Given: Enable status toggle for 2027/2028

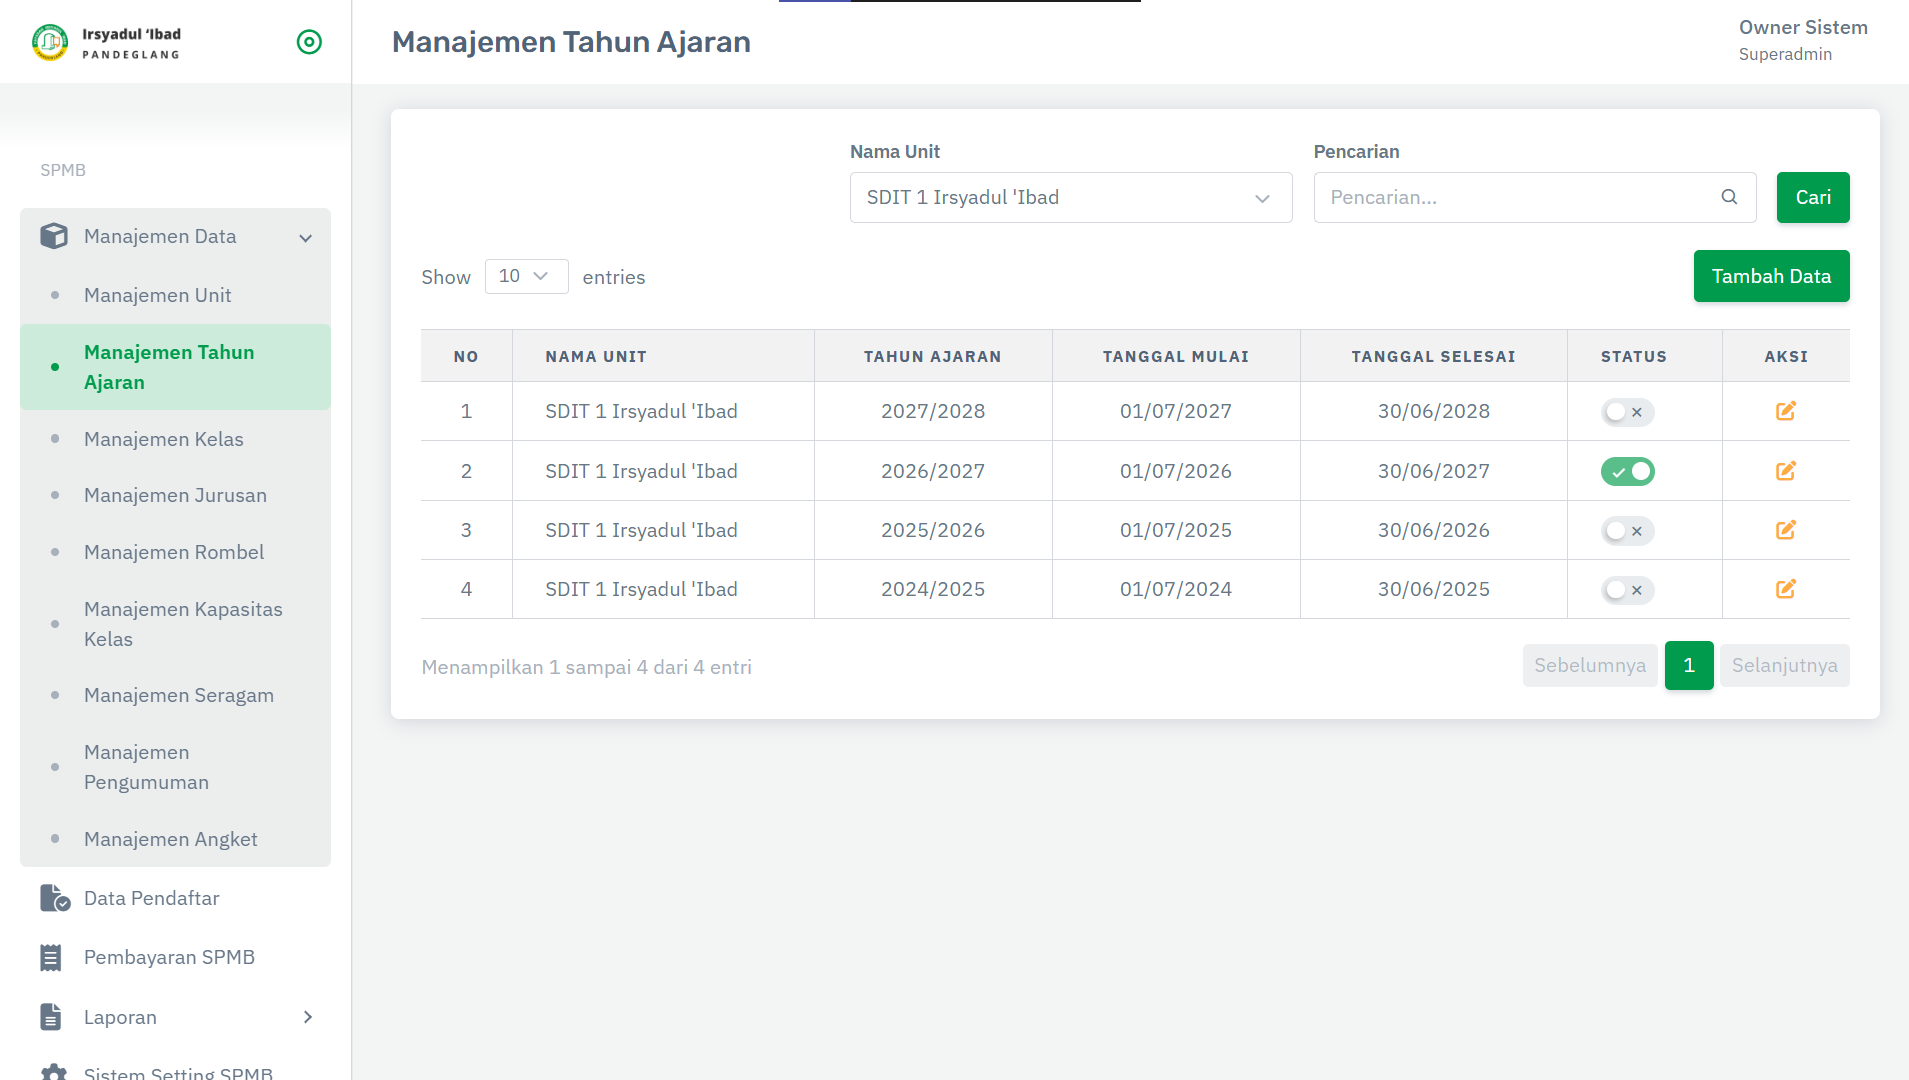Looking at the screenshot, I should [1628, 412].
